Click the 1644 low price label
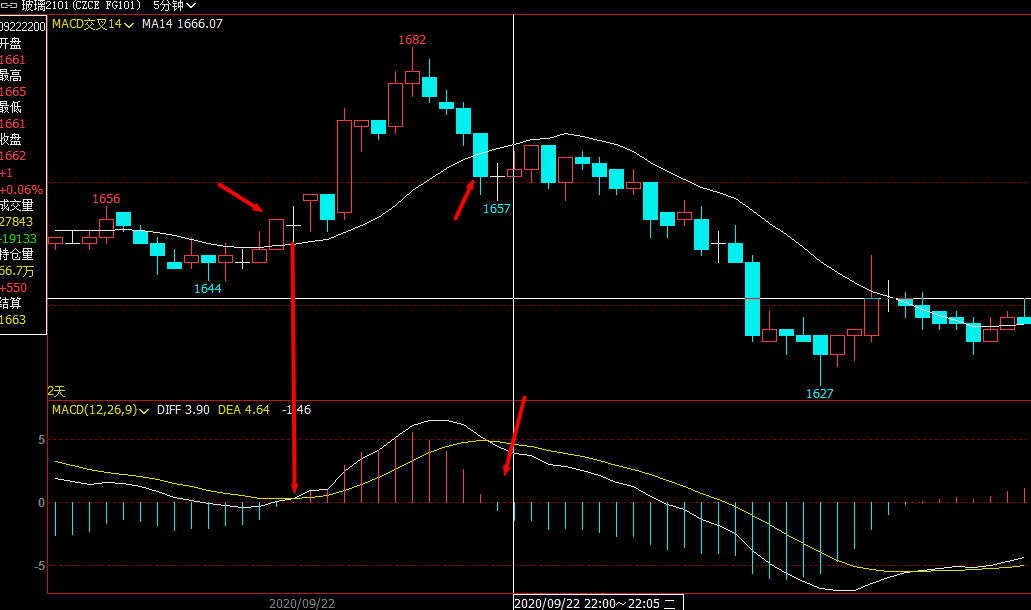Viewport: 1031px width, 610px height. pos(207,288)
